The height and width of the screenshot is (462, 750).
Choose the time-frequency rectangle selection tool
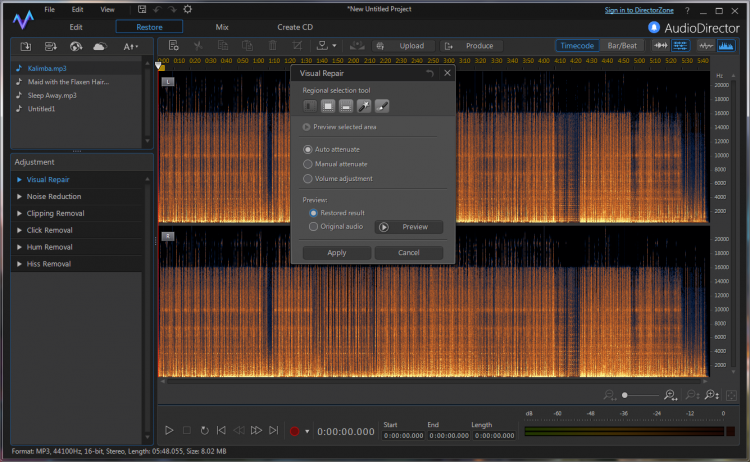tap(328, 105)
